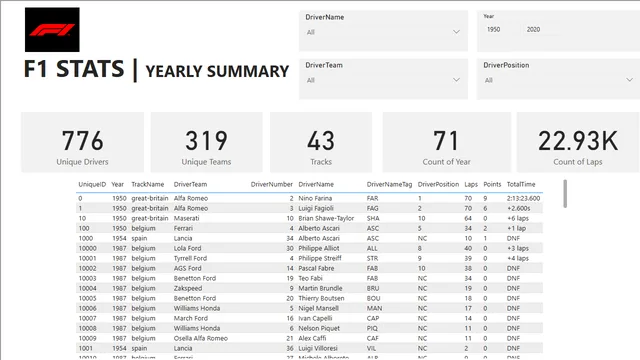Screen dimensions: 640x360
Task: Select the Luigi Fagioli cell
Action: [316, 208]
